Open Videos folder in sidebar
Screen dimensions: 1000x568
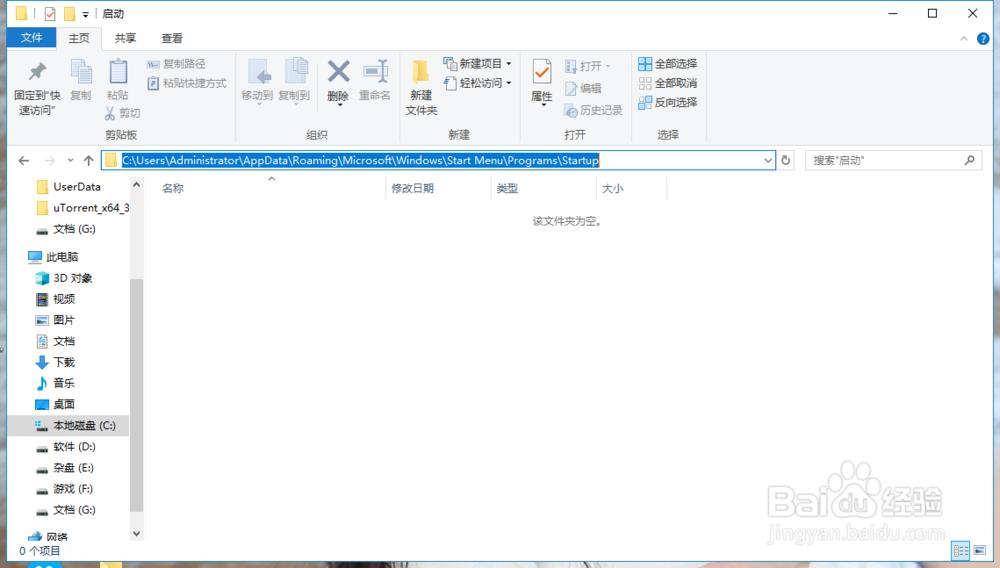55,299
